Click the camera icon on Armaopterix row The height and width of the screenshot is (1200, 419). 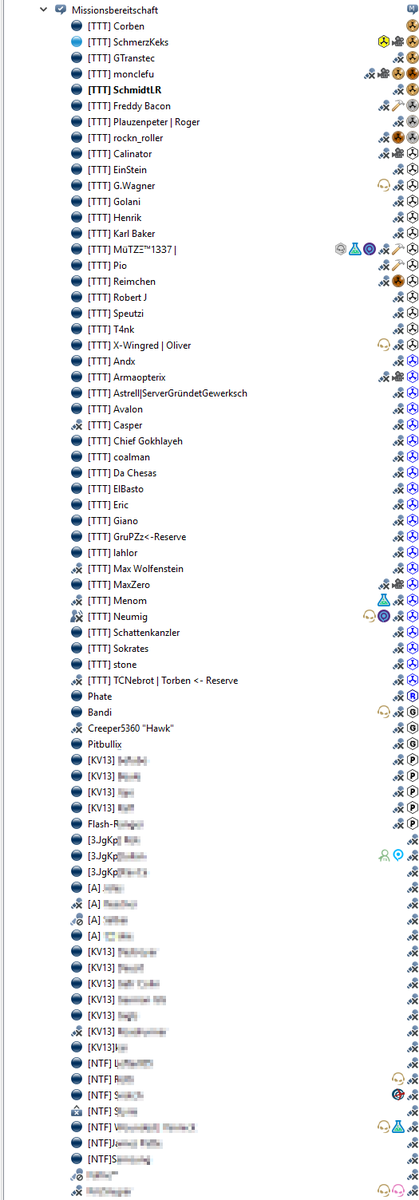tap(397, 378)
